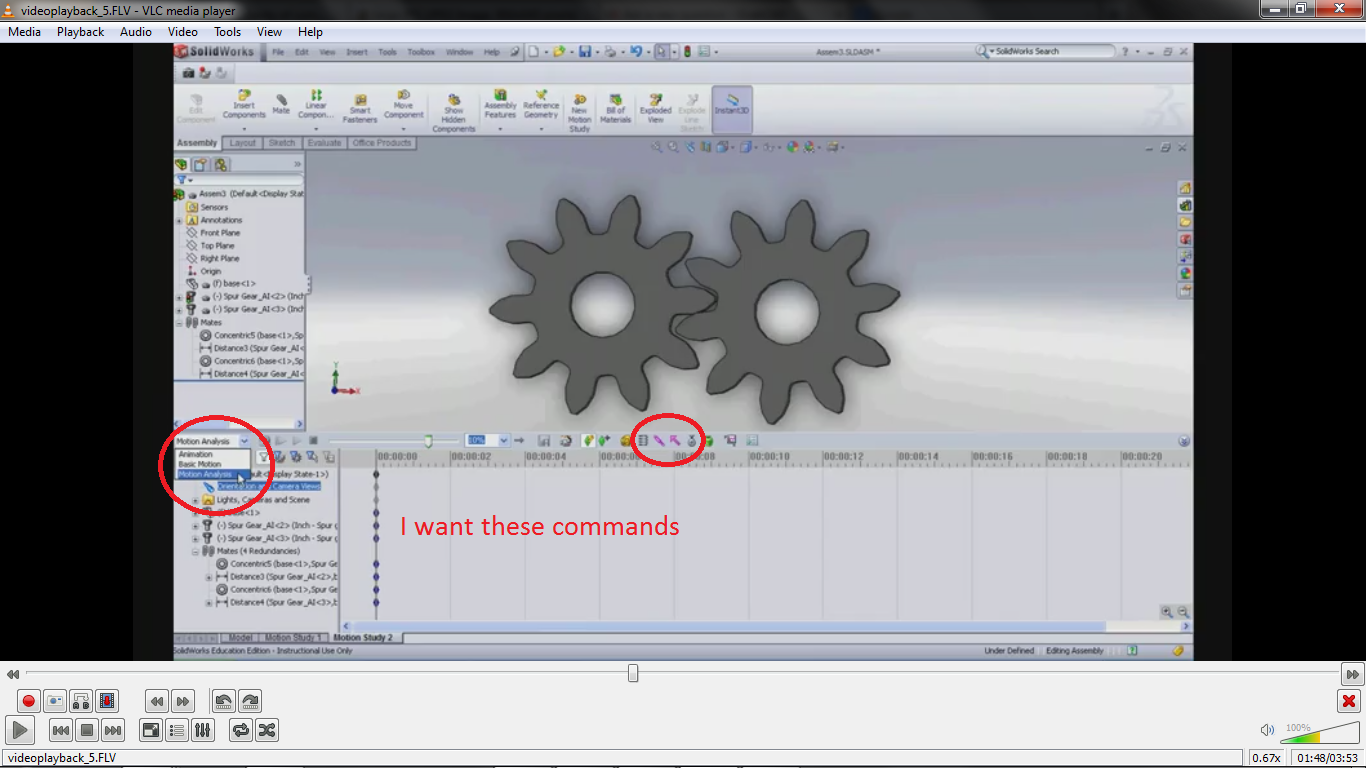Take a snapshot with the VLC camera icon
The height and width of the screenshot is (768, 1366).
[55, 701]
